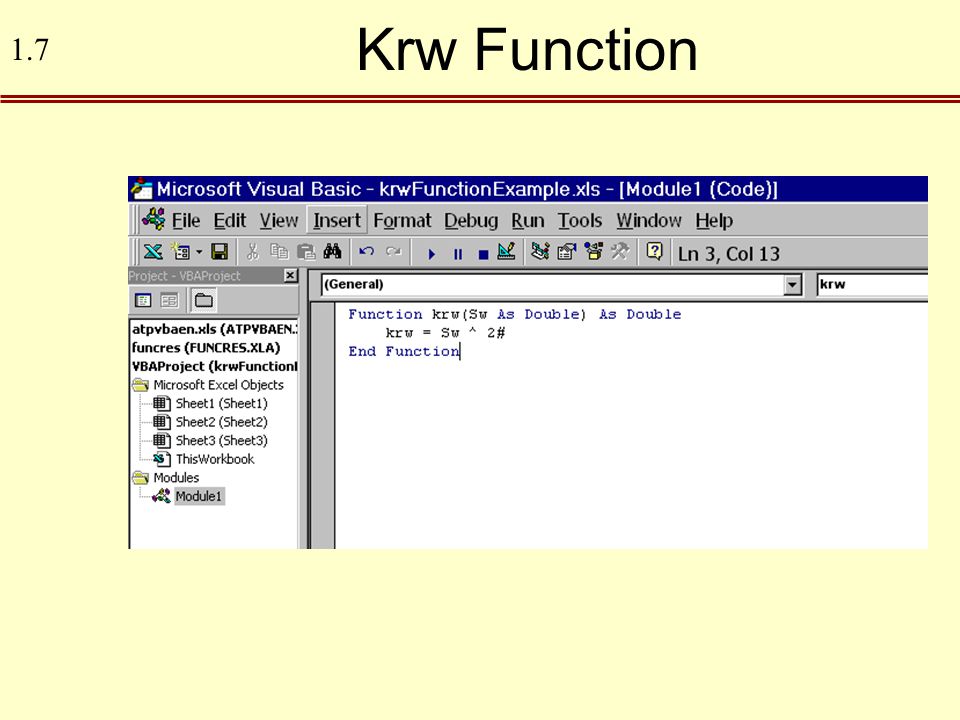
Task: Click the Undo arrow icon
Action: [x=366, y=252]
